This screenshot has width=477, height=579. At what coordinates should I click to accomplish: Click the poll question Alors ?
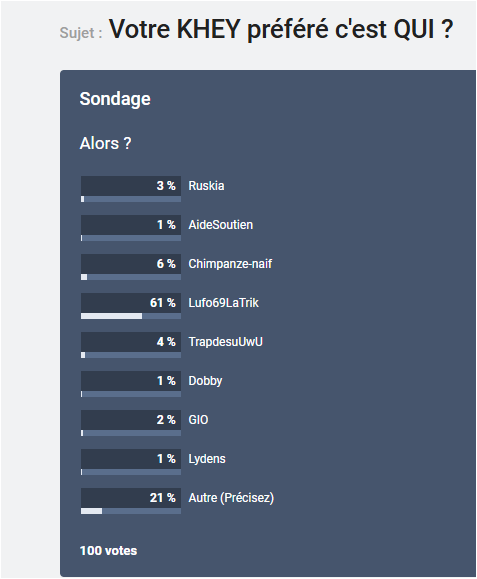[105, 143]
